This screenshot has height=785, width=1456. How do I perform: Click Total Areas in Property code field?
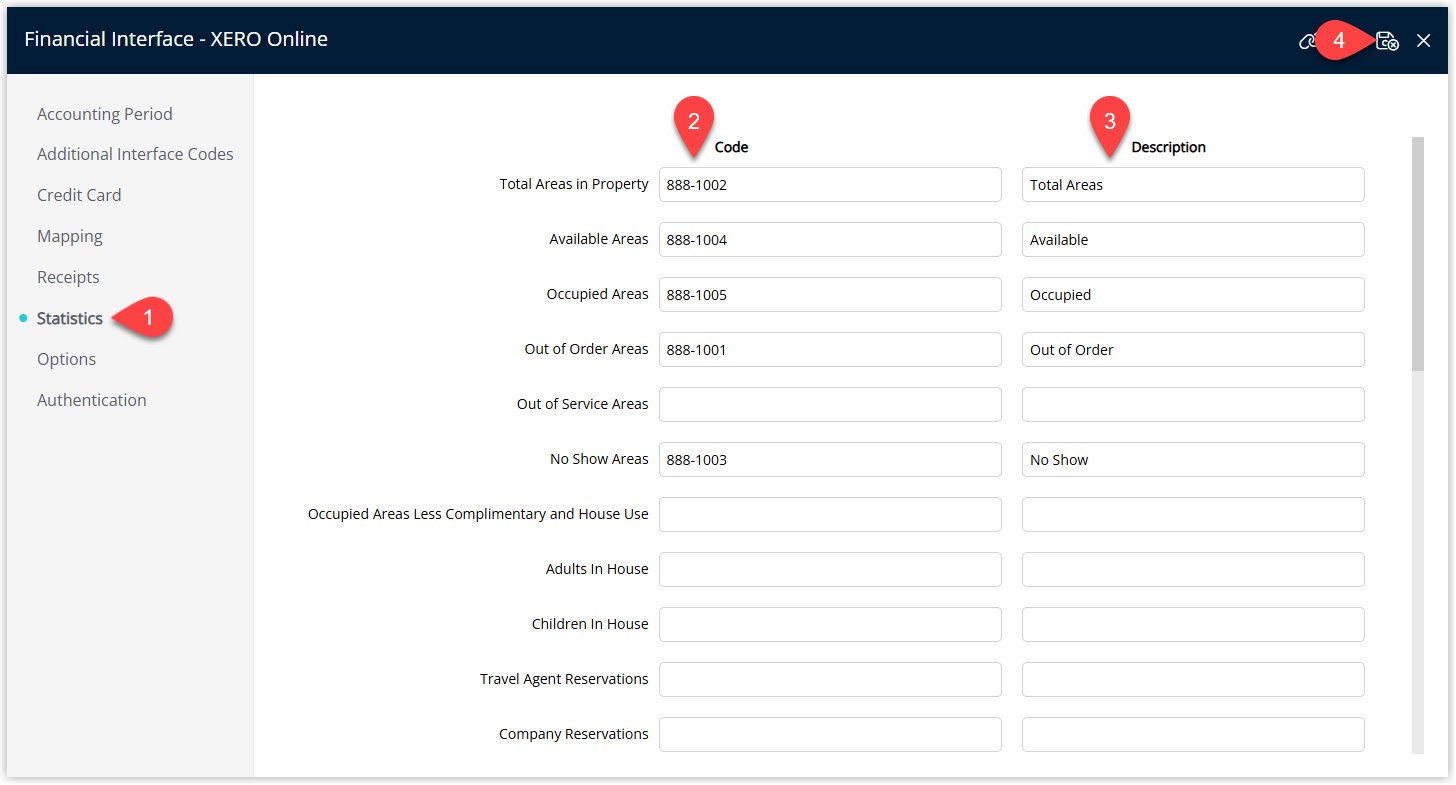pyautogui.click(x=830, y=184)
